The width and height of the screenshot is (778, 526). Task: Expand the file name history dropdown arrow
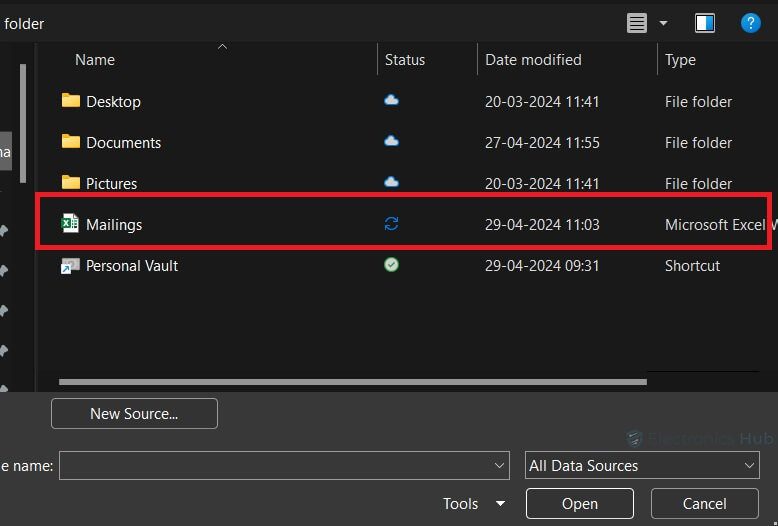click(500, 465)
